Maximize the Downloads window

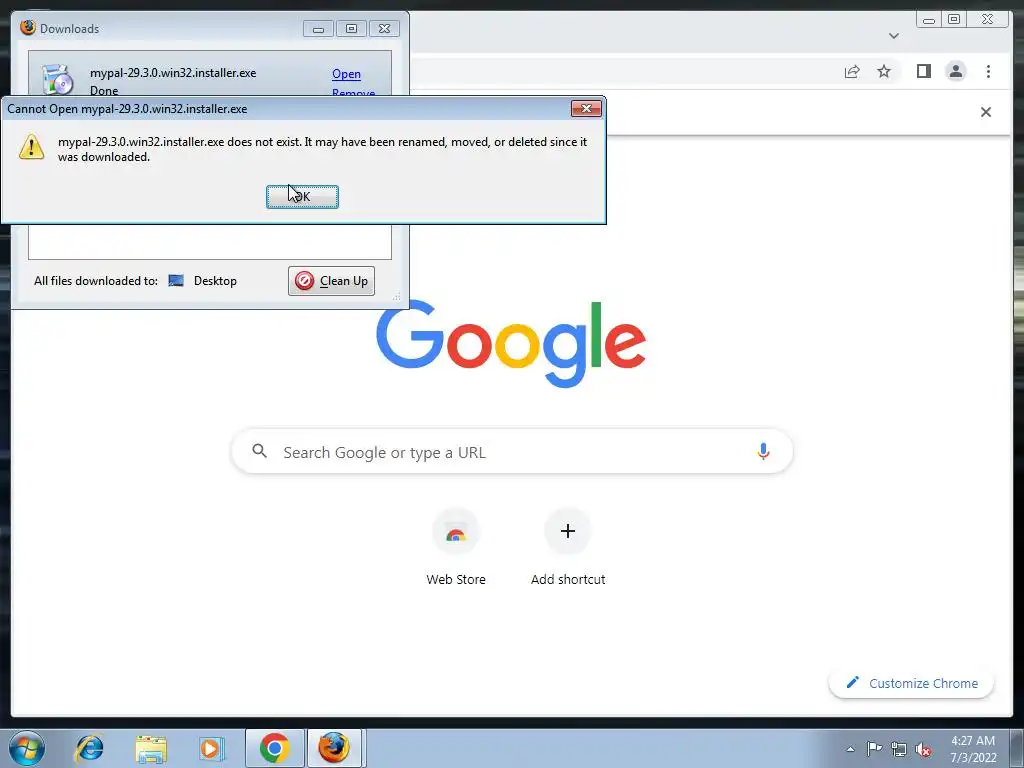[x=351, y=29]
